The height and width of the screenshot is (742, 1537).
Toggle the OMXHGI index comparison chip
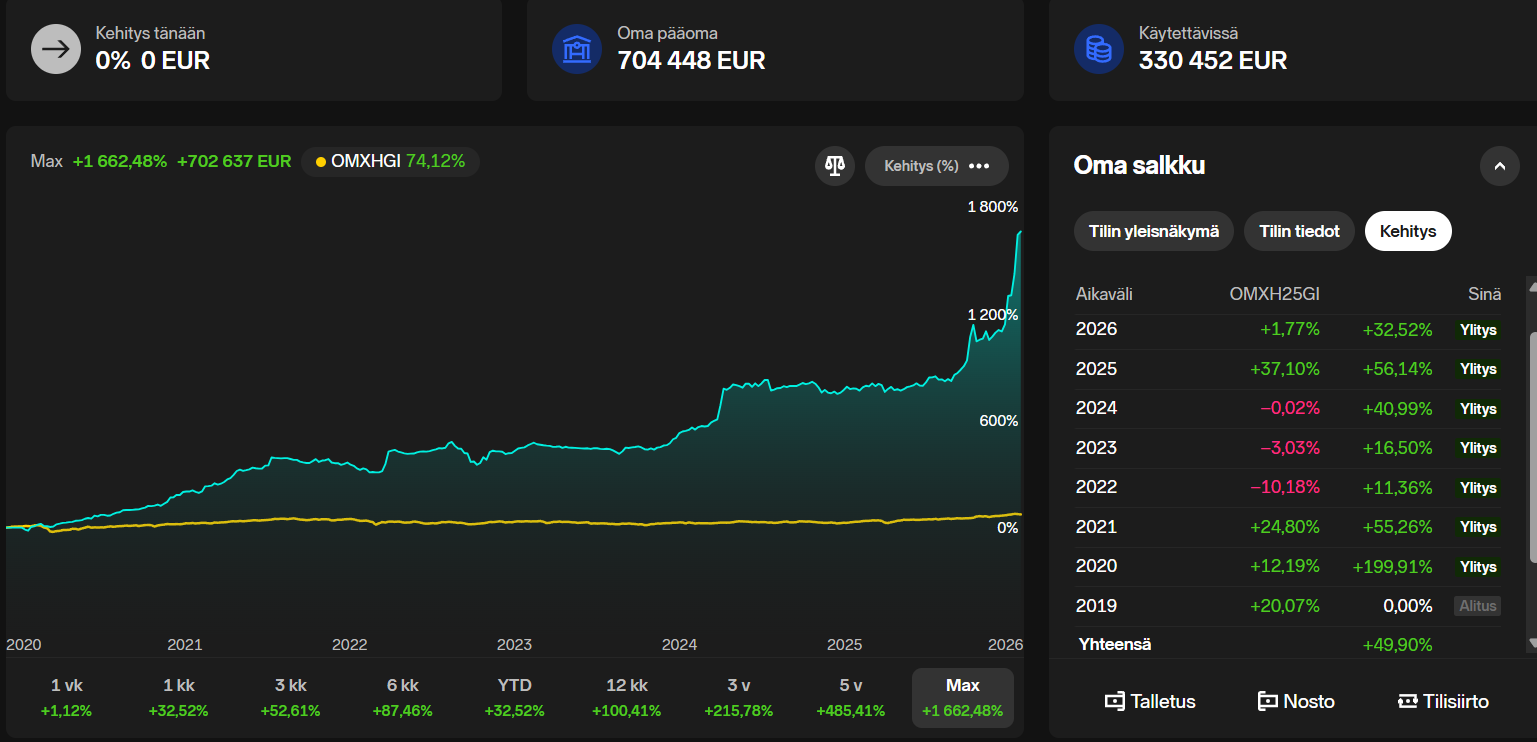[390, 161]
